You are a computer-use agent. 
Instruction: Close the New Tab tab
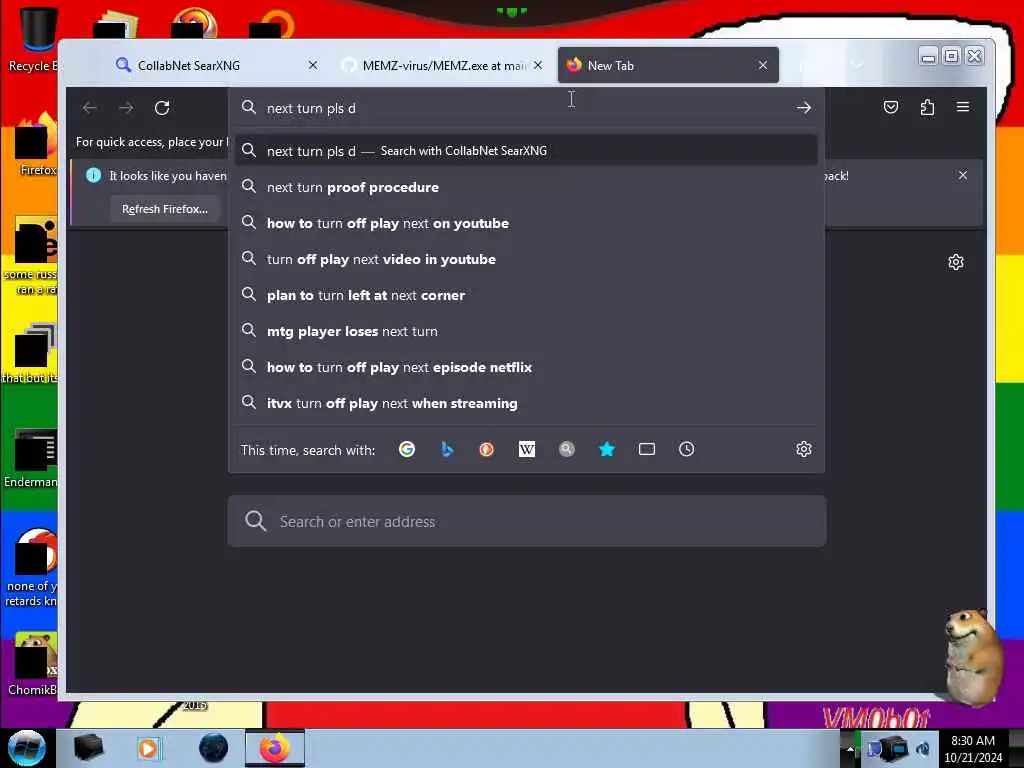click(762, 65)
